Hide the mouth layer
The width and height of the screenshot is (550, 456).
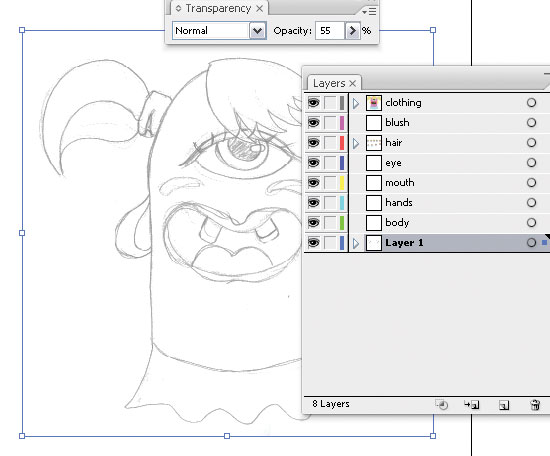tap(314, 182)
